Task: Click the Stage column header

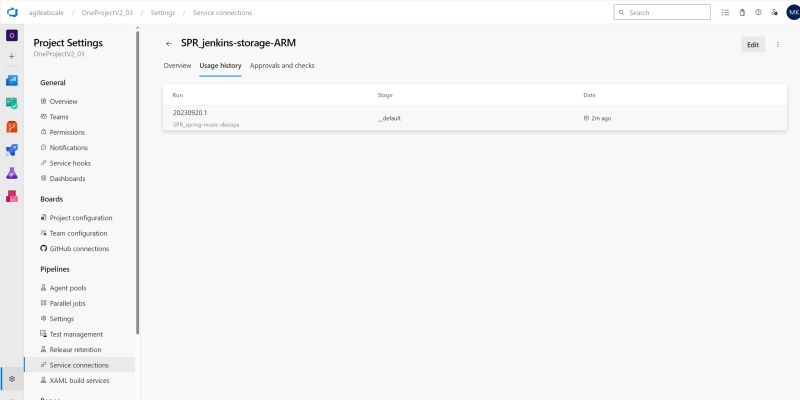Action: click(x=385, y=95)
